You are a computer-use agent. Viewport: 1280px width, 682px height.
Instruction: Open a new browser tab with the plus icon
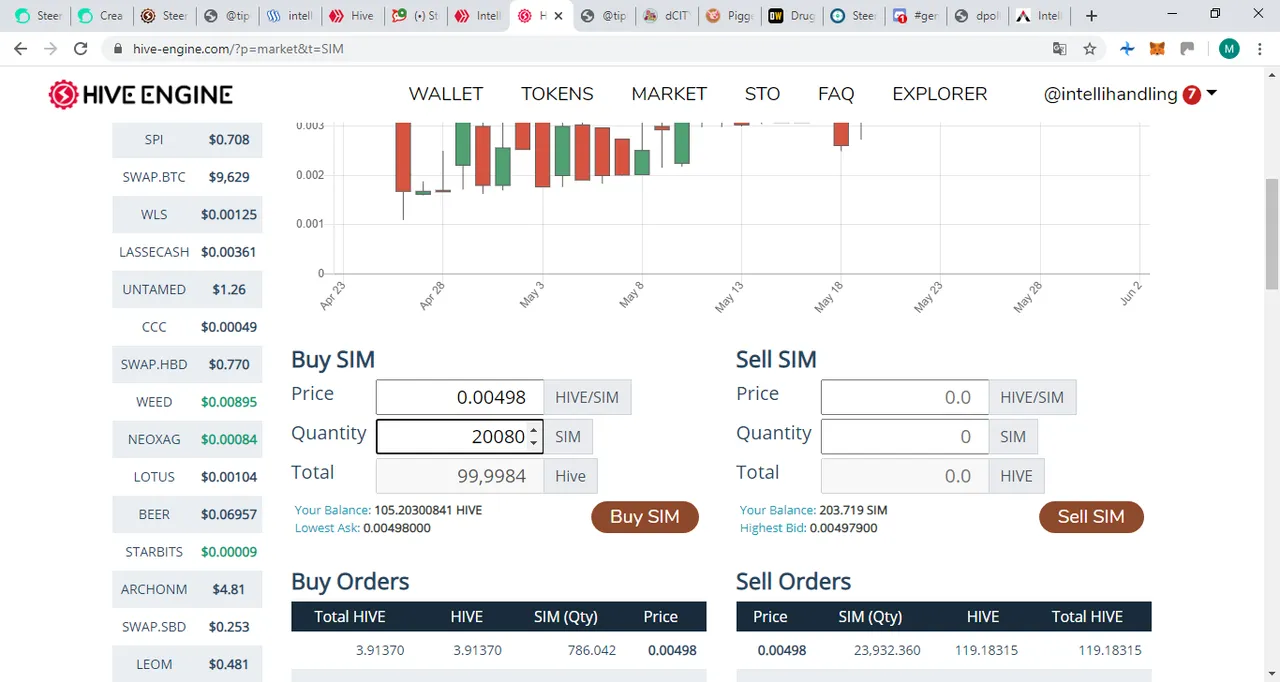[x=1091, y=16]
